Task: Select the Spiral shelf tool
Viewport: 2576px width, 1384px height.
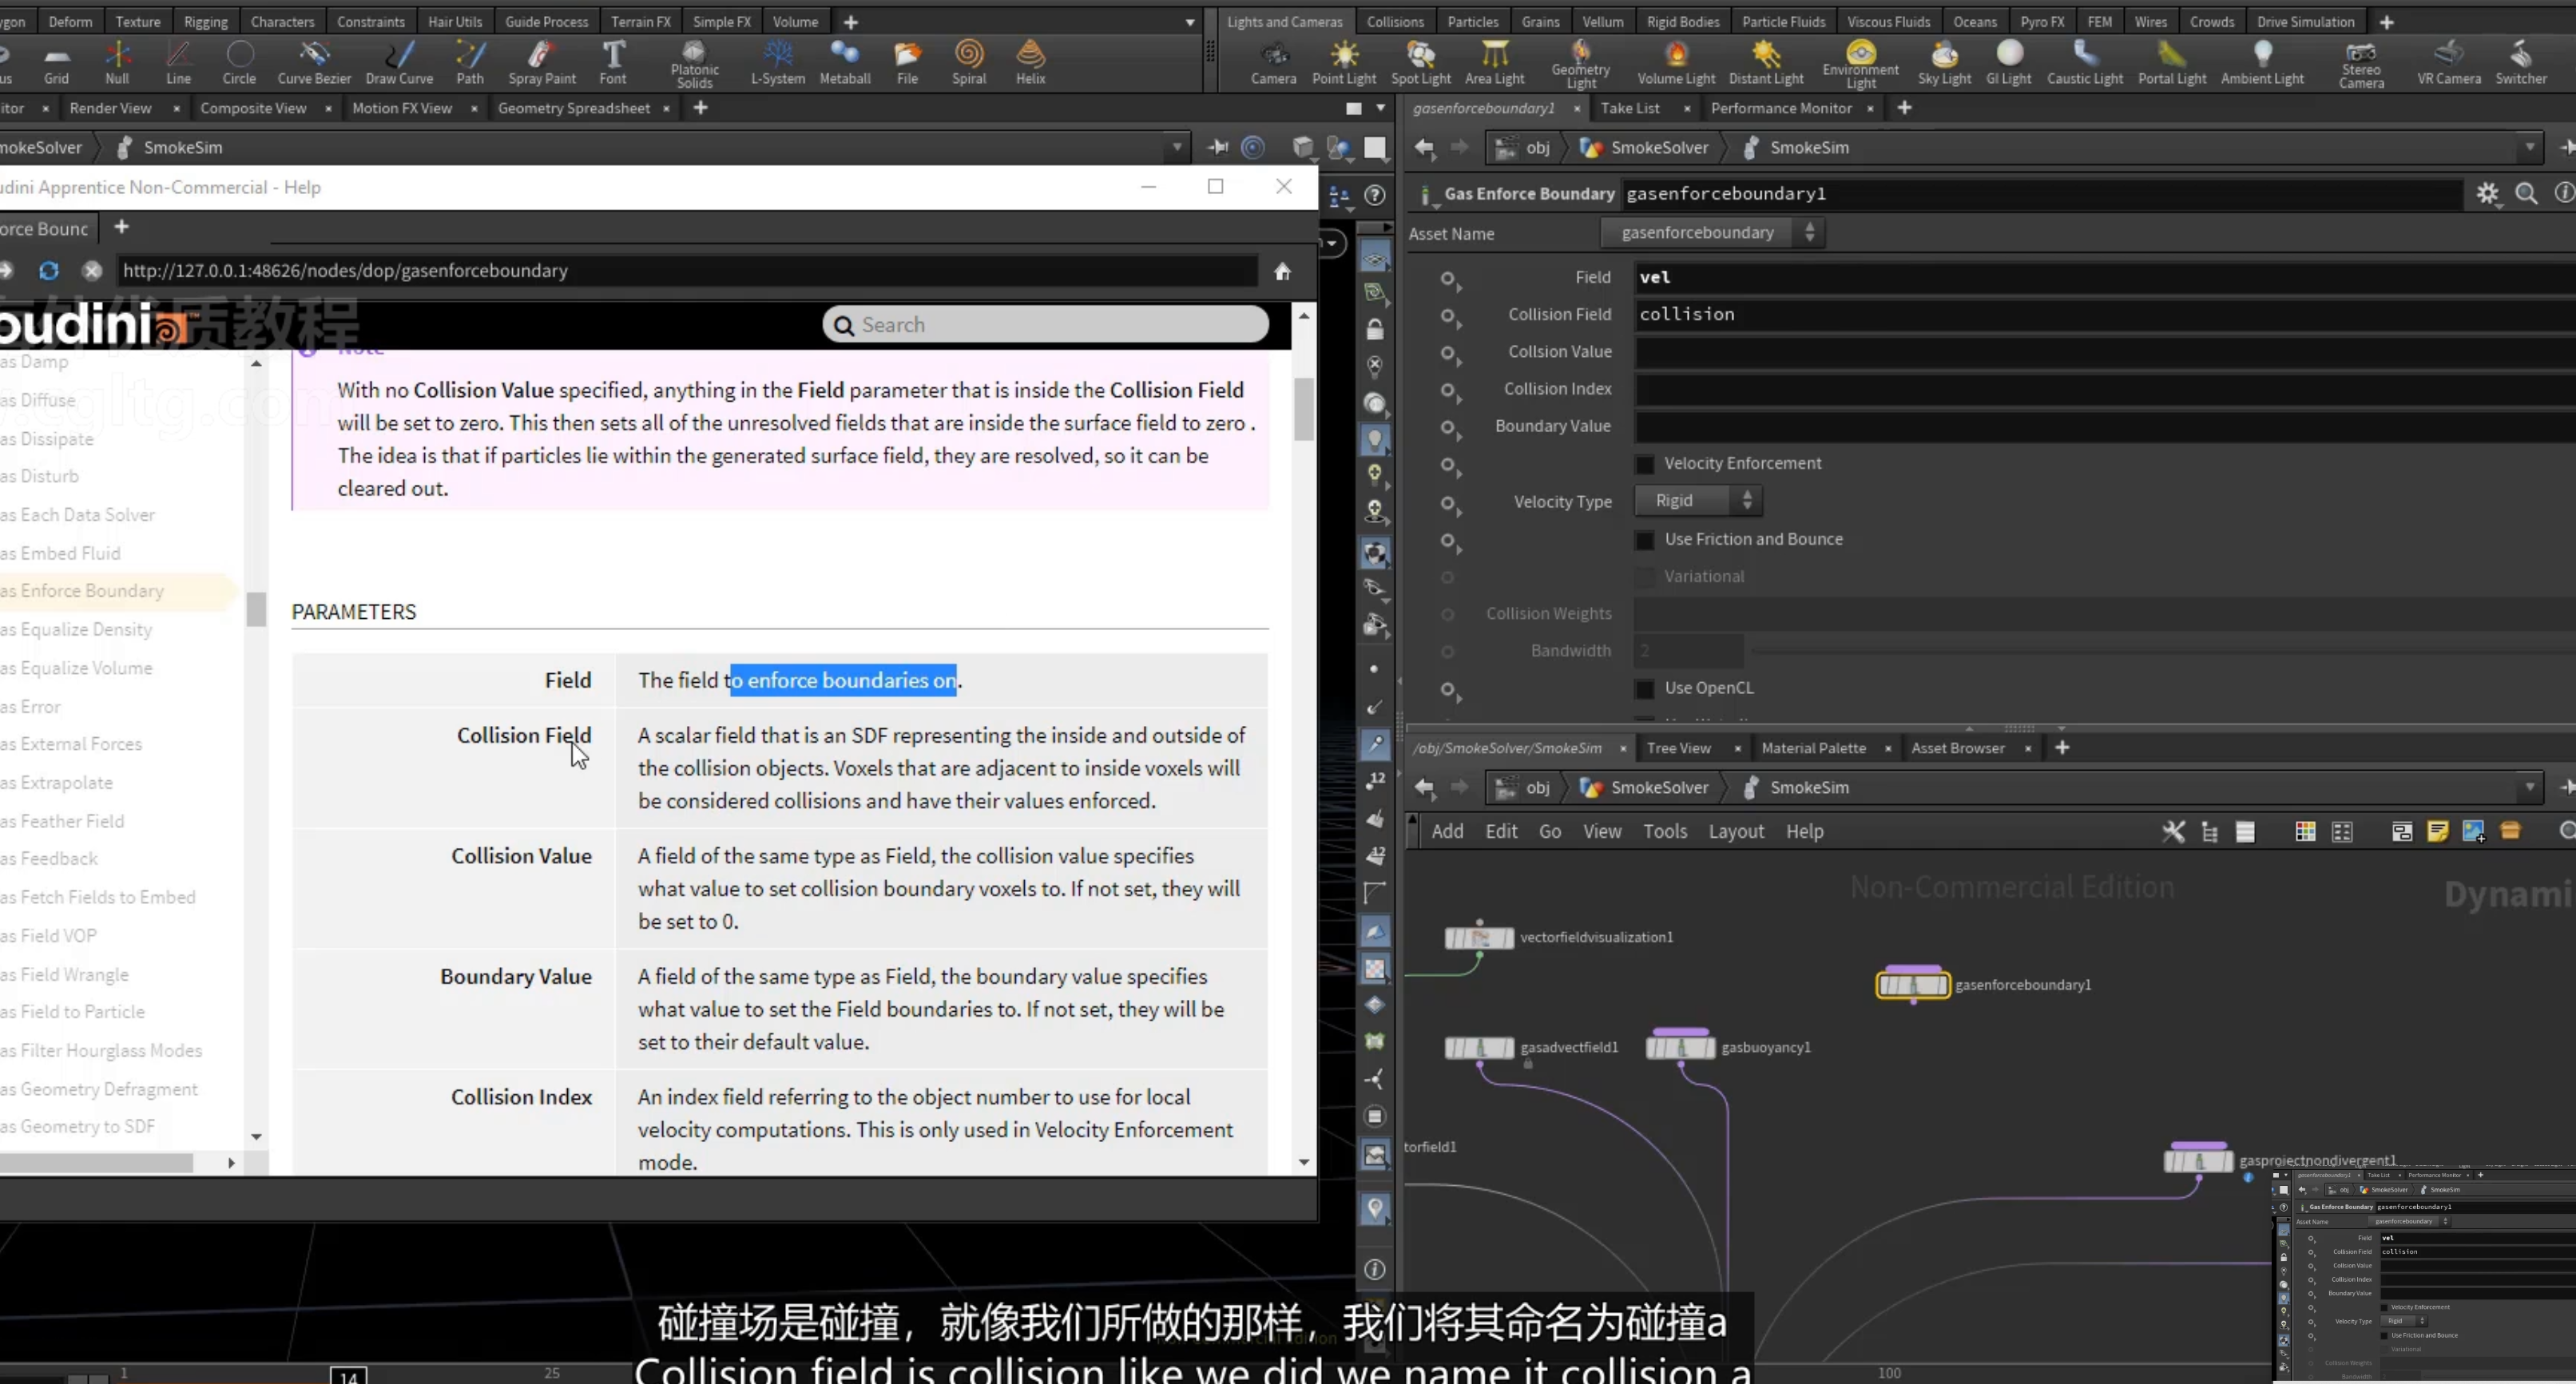Action: click(968, 62)
